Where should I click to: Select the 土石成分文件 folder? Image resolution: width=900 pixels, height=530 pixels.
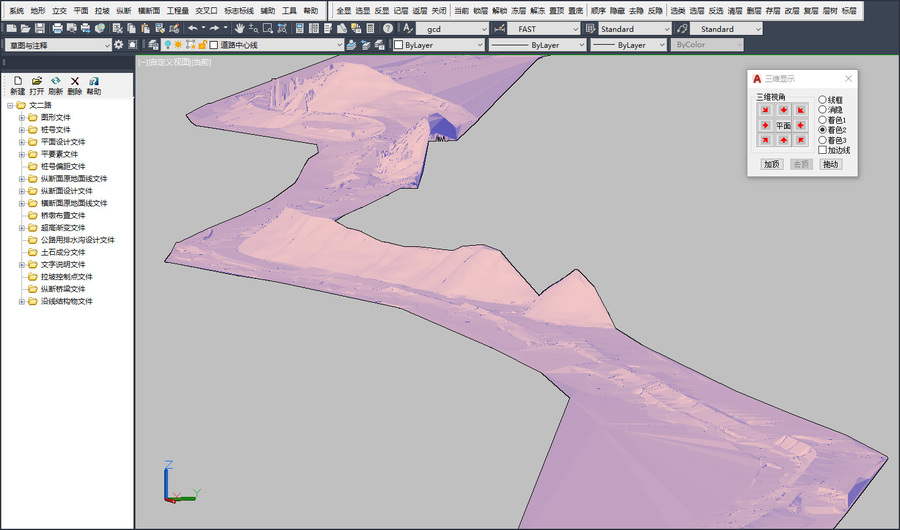(x=63, y=252)
